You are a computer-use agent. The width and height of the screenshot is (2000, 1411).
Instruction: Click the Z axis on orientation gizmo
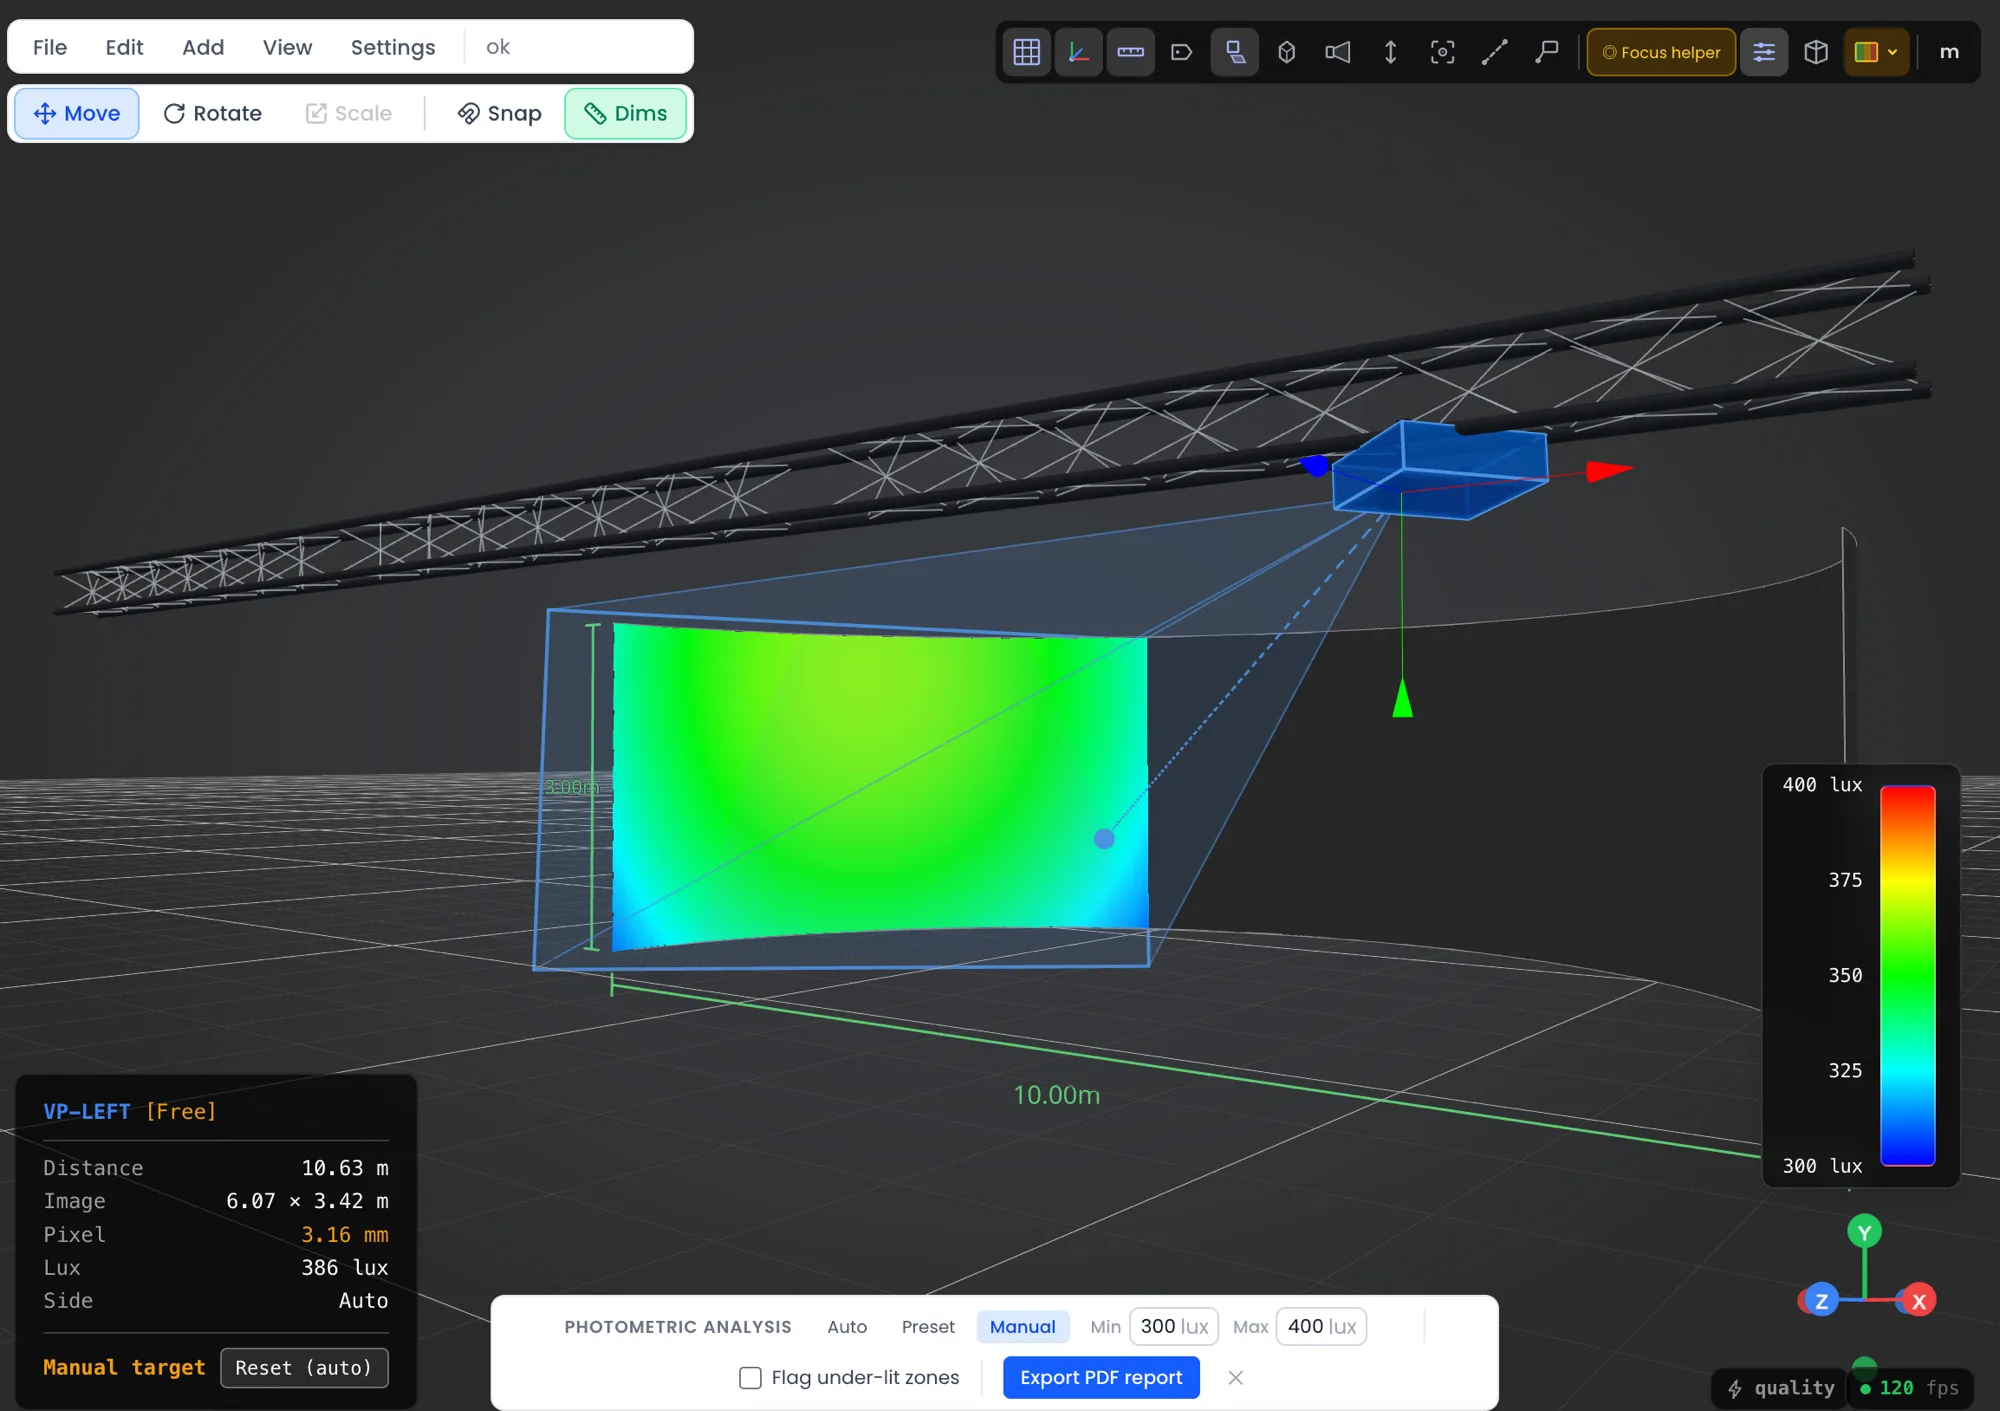(x=1821, y=1301)
